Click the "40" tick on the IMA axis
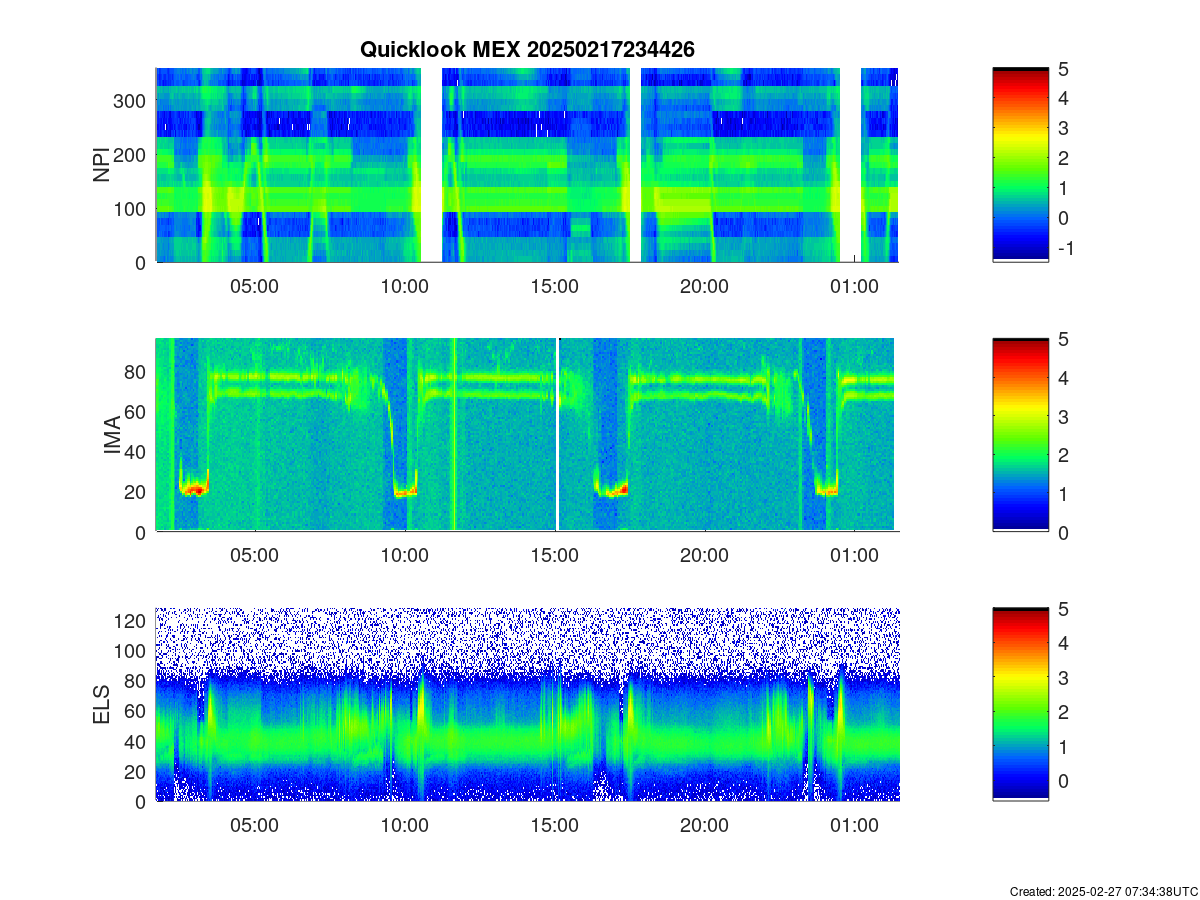The width and height of the screenshot is (1200, 900). click(x=136, y=452)
